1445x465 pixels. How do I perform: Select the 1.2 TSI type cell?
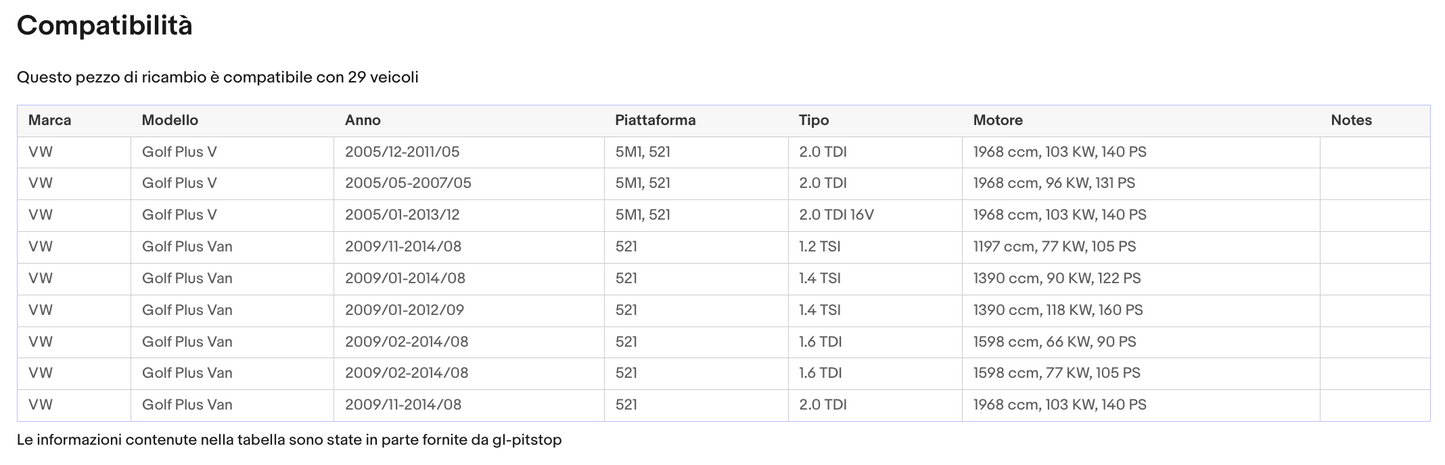pos(820,246)
